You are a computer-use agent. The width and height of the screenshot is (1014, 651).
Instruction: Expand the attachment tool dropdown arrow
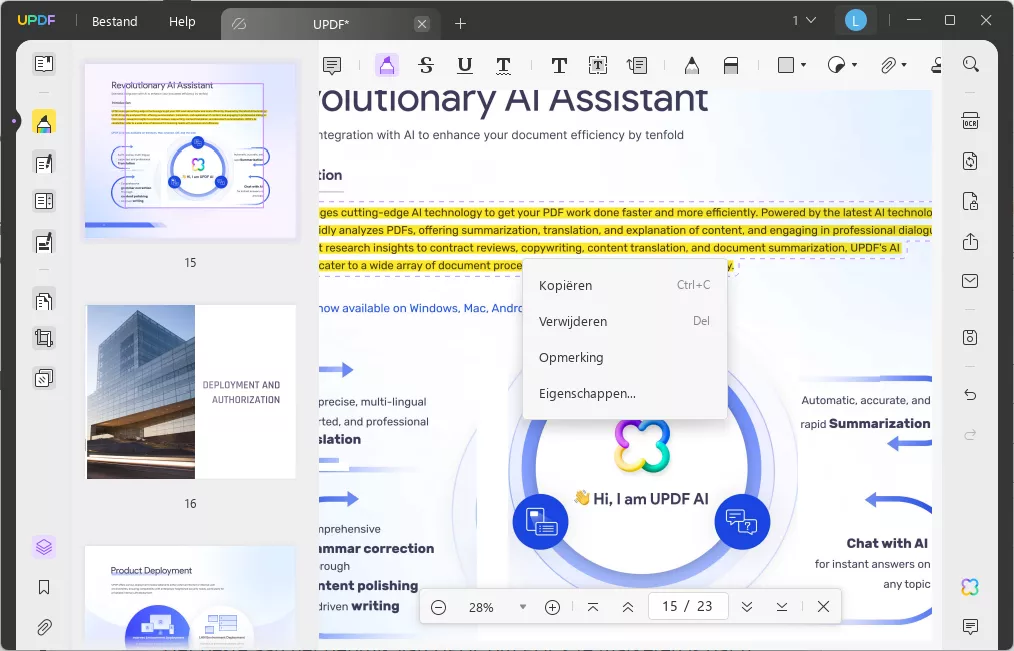tap(904, 65)
